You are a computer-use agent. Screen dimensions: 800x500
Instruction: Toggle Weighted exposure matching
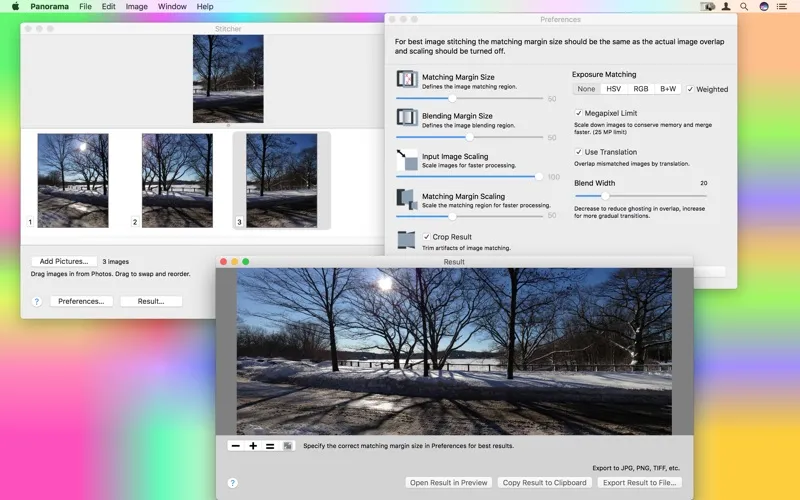coord(690,89)
